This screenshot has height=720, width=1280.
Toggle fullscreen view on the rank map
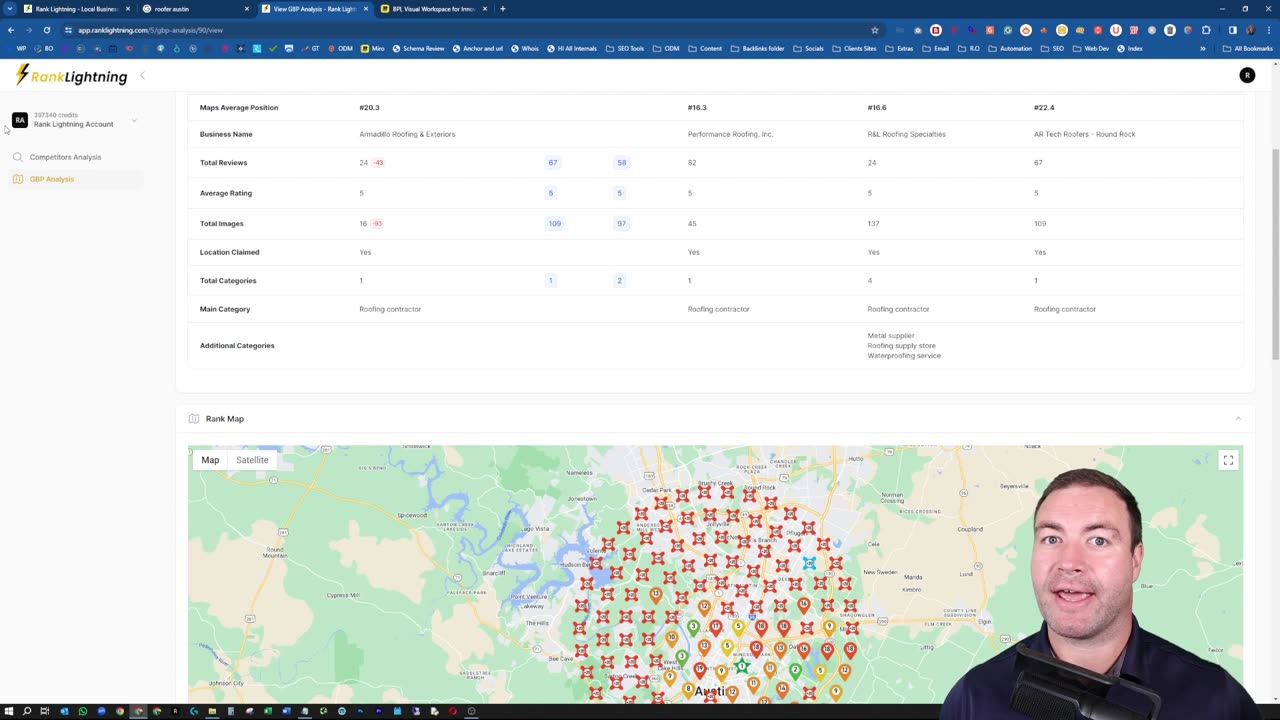coord(1228,460)
